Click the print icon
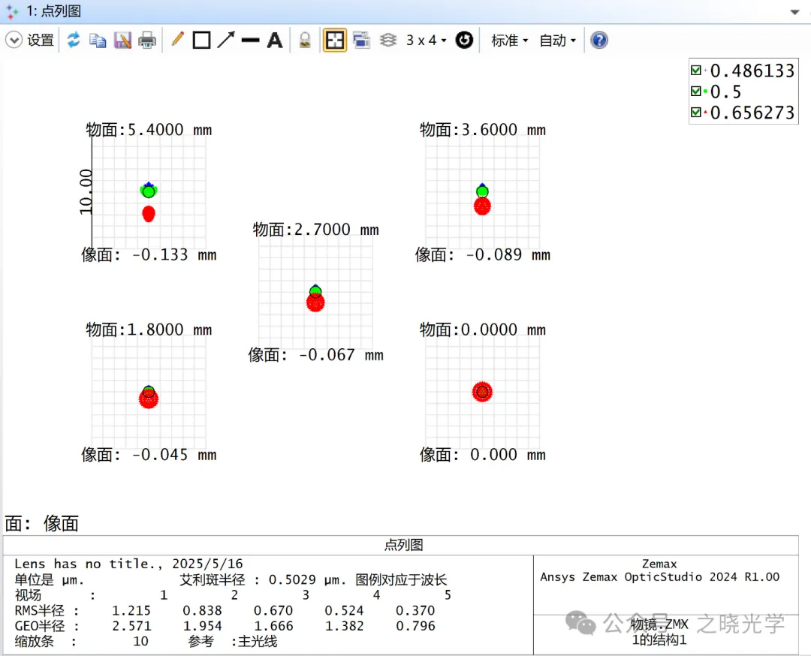The width and height of the screenshot is (811, 656). (x=147, y=40)
